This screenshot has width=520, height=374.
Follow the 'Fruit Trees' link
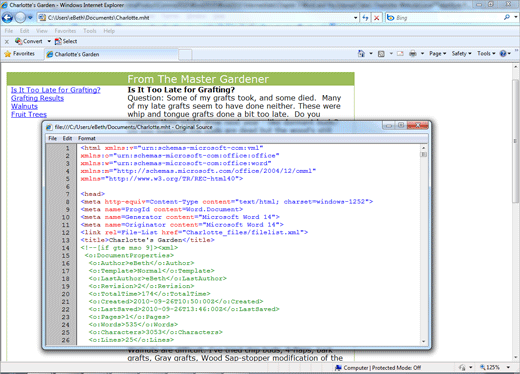[29, 115]
